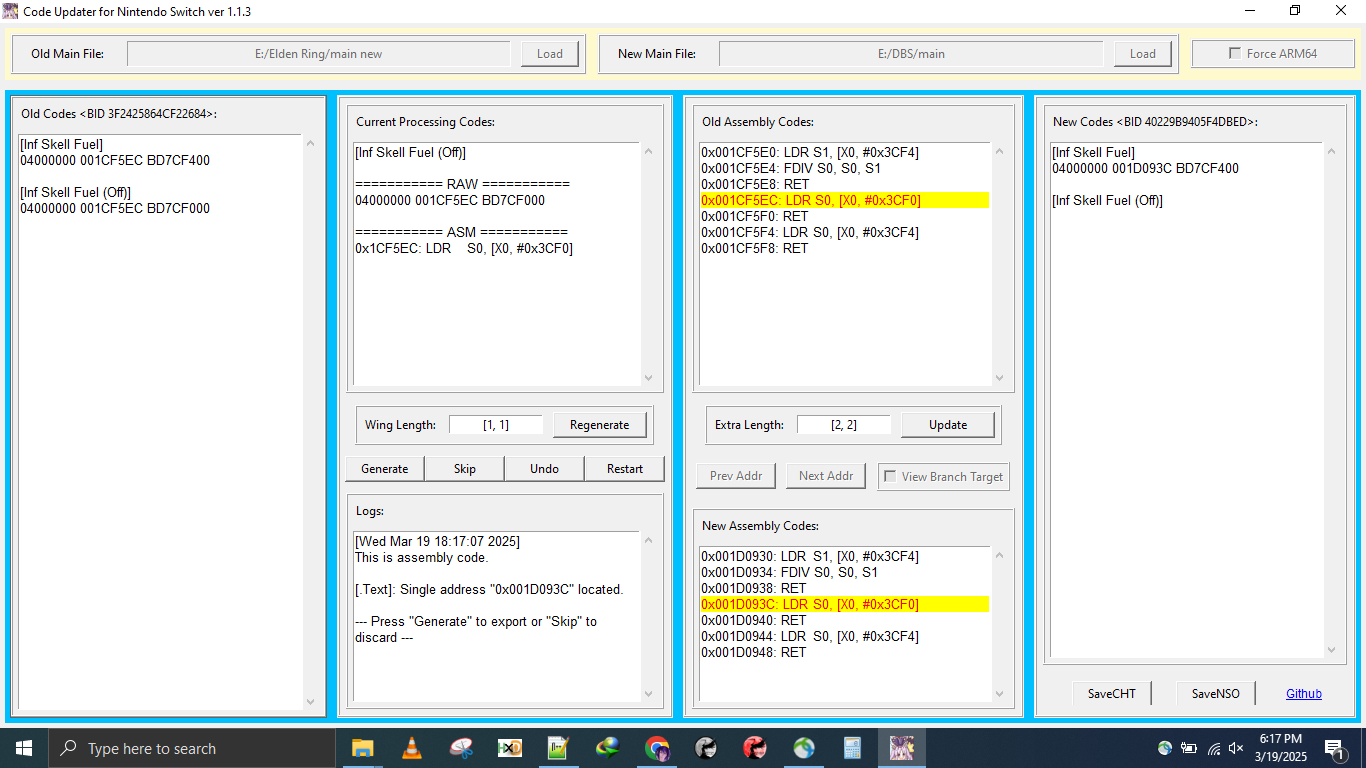This screenshot has width=1366, height=768.
Task: Select the Code Updater taskbar icon
Action: [901, 748]
